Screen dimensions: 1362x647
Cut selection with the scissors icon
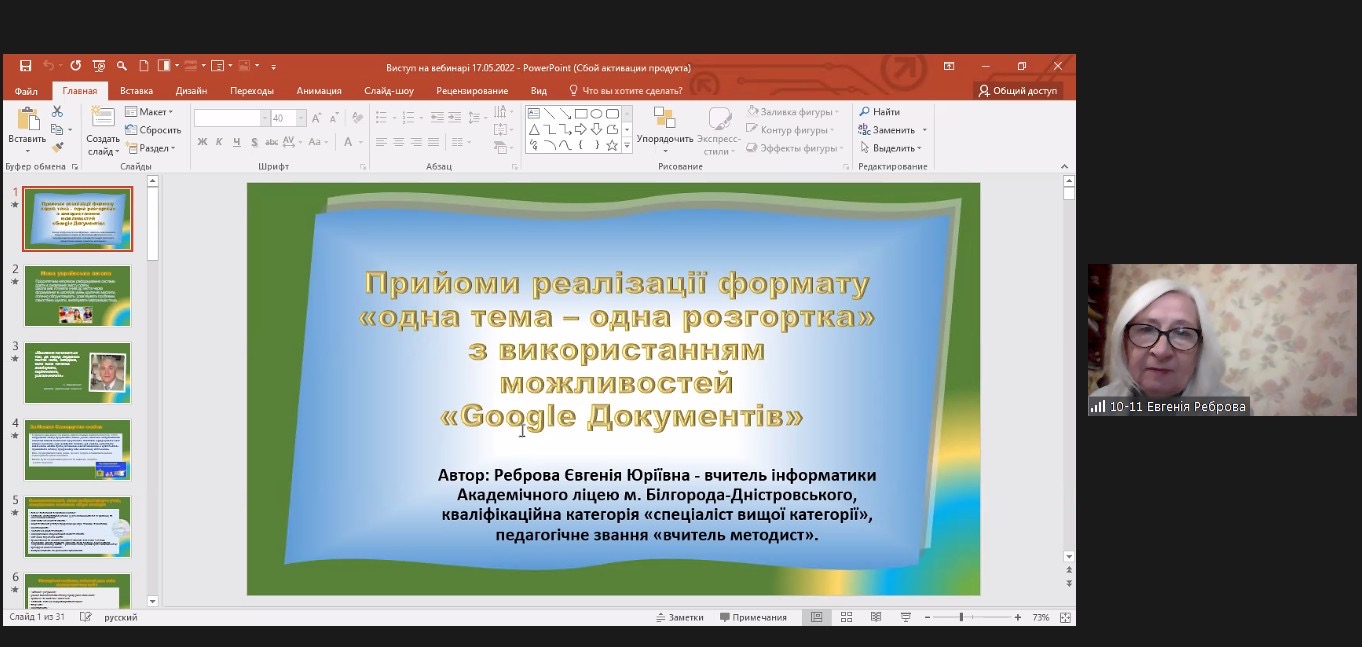[57, 112]
